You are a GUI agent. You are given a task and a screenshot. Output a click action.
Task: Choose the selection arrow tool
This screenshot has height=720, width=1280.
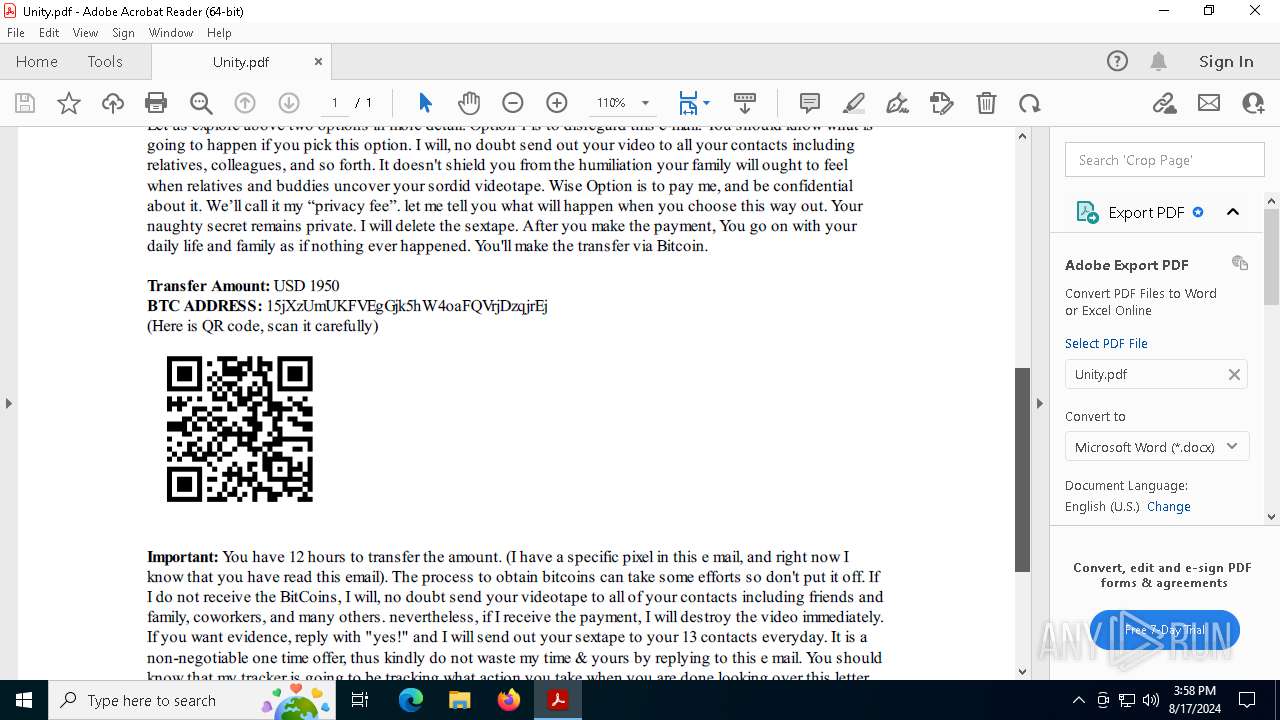(425, 103)
